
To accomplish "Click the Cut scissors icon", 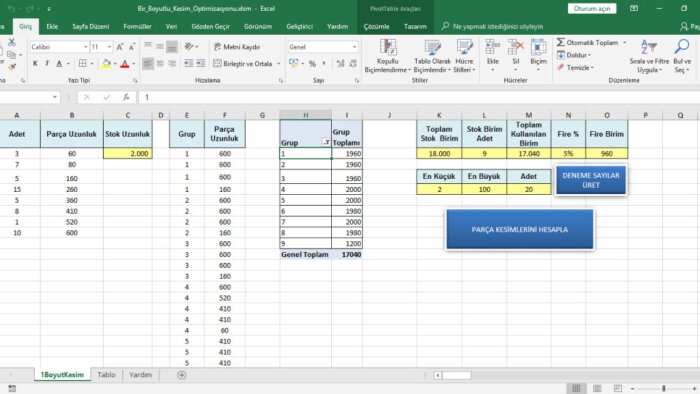I will coord(12,42).
